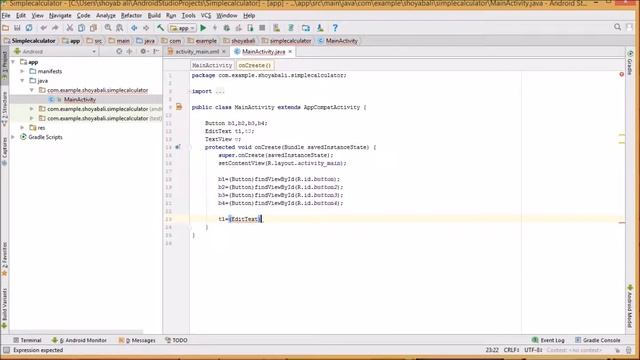The height and width of the screenshot is (360, 640).
Task: Click the Make Project hammer icon
Action: pyautogui.click(x=160, y=28)
